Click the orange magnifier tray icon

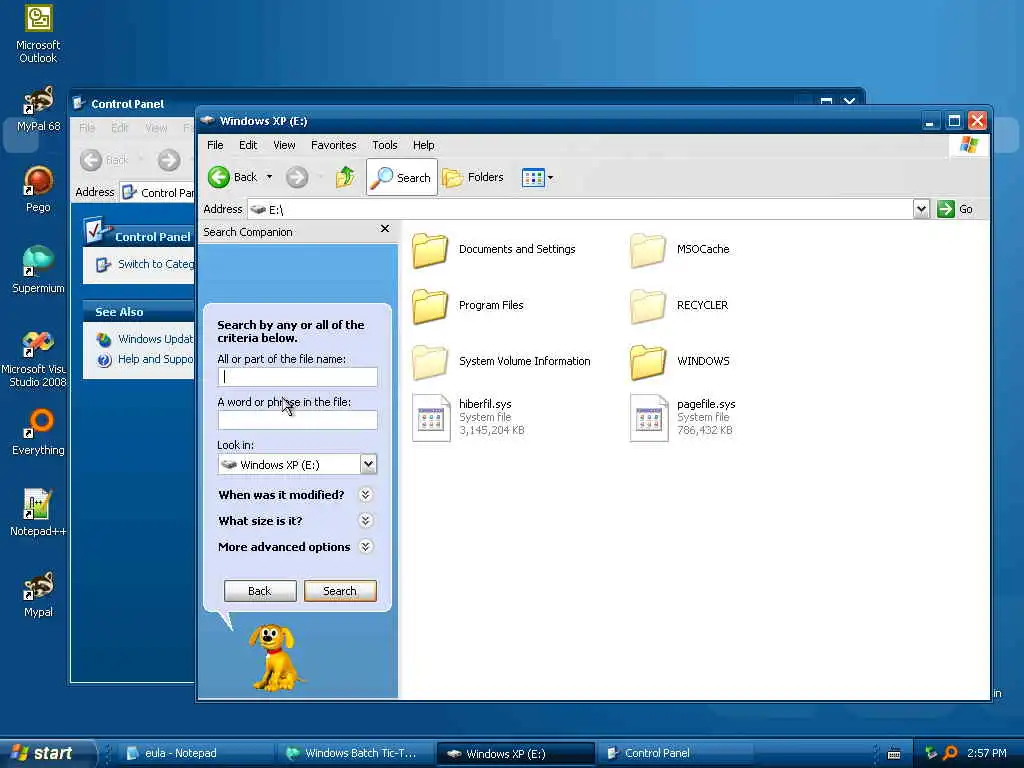951,753
